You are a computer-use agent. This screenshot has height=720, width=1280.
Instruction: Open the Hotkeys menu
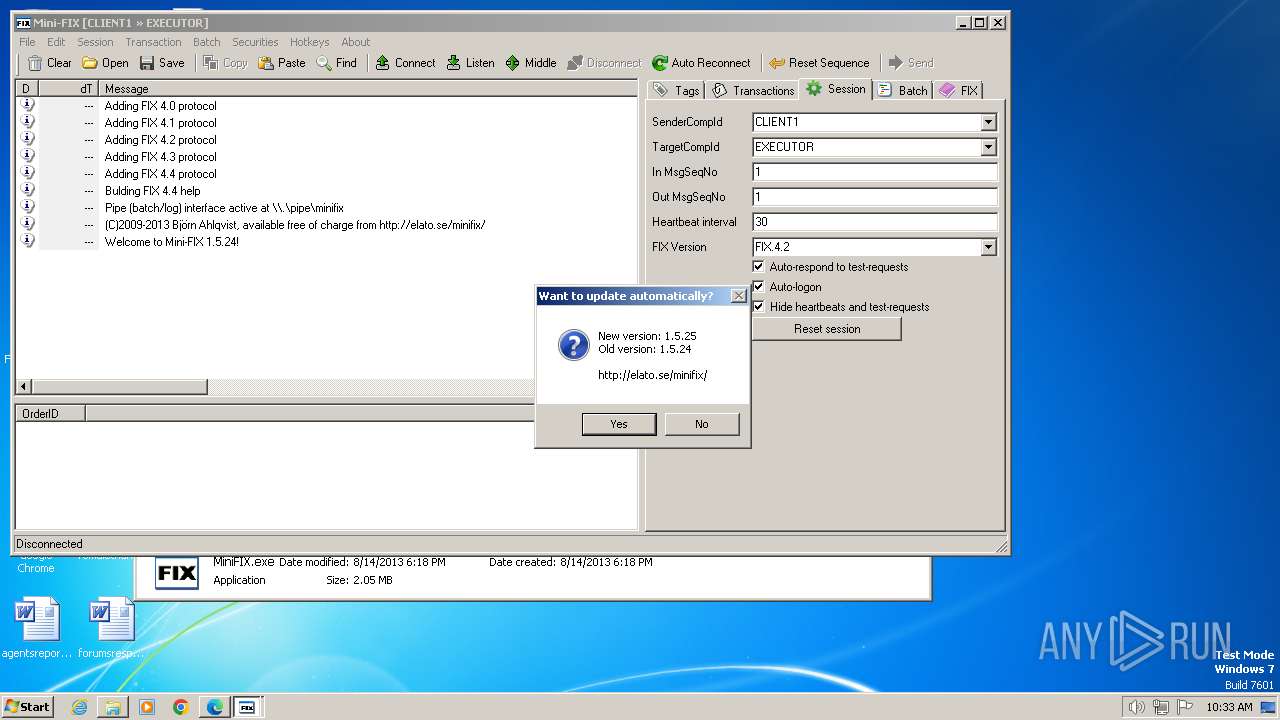click(x=309, y=42)
